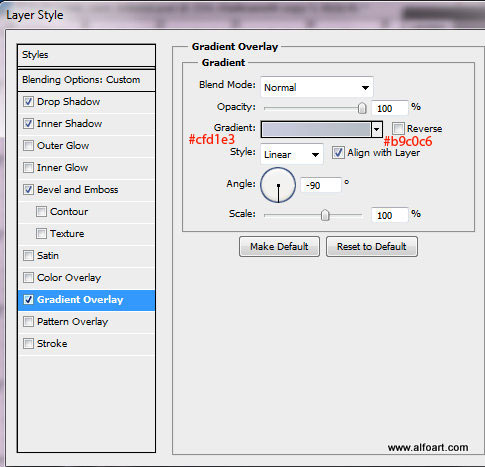Open the gradient picker arrow
This screenshot has width=485, height=467.
pyautogui.click(x=377, y=129)
